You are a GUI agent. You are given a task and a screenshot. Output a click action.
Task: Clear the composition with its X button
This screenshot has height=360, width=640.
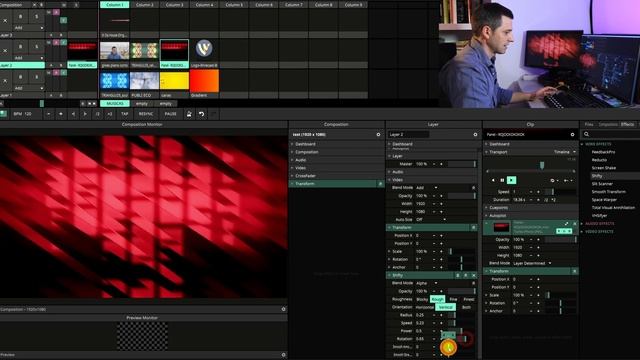pyautogui.click(x=34, y=5)
